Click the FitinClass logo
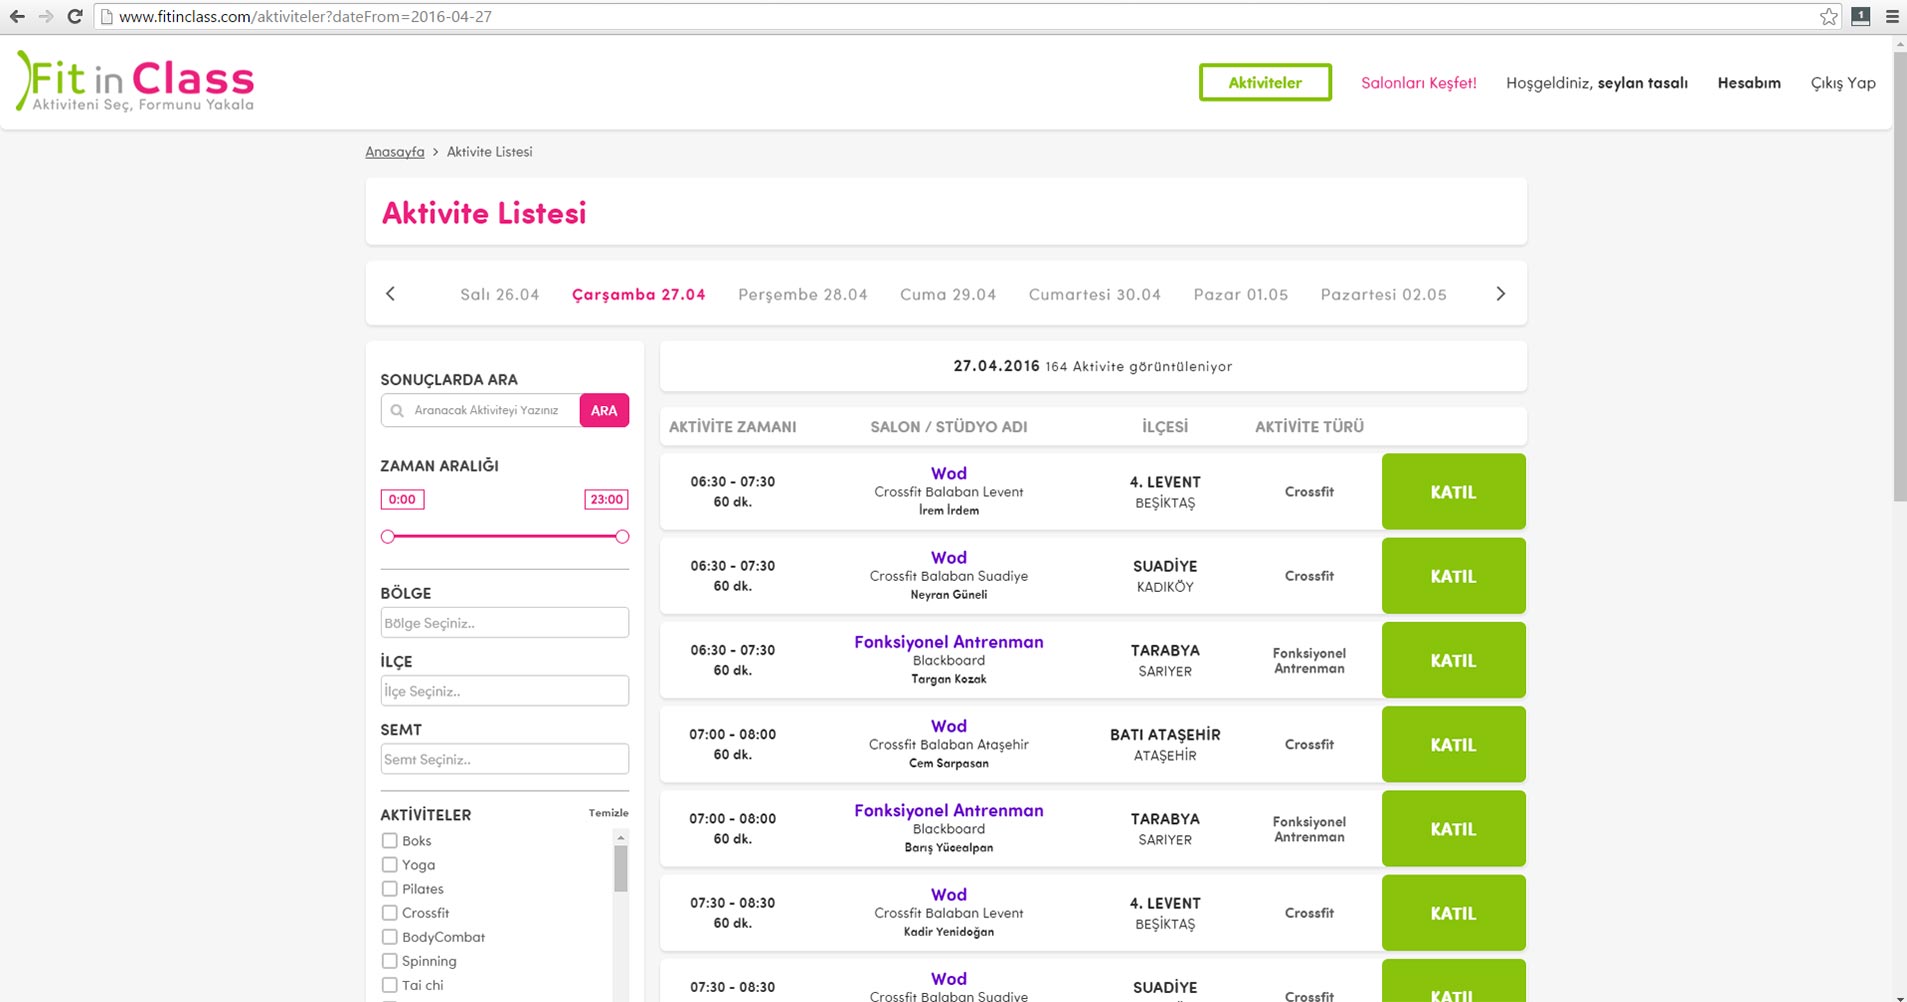This screenshot has height=1002, width=1907. (136, 82)
